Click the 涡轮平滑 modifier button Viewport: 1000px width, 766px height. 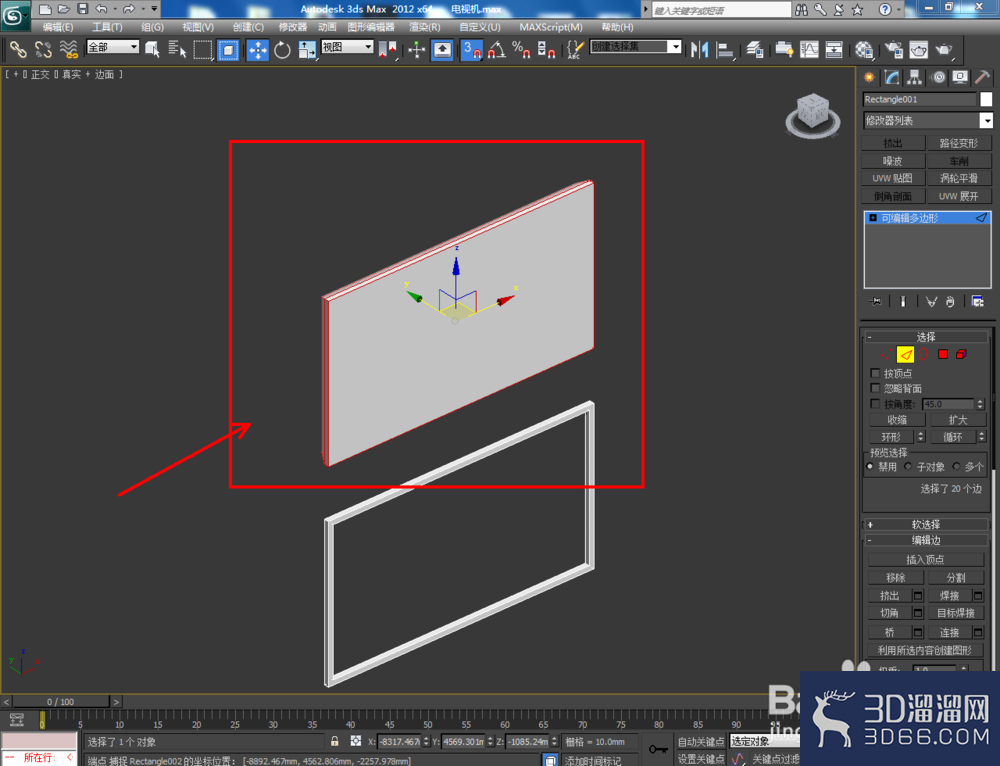tap(959, 179)
